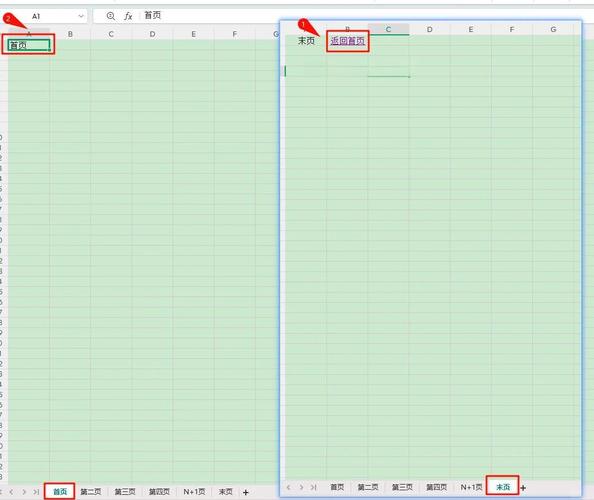
Task: Click the zoom magnifier icon in formula bar
Action: tap(111, 16)
